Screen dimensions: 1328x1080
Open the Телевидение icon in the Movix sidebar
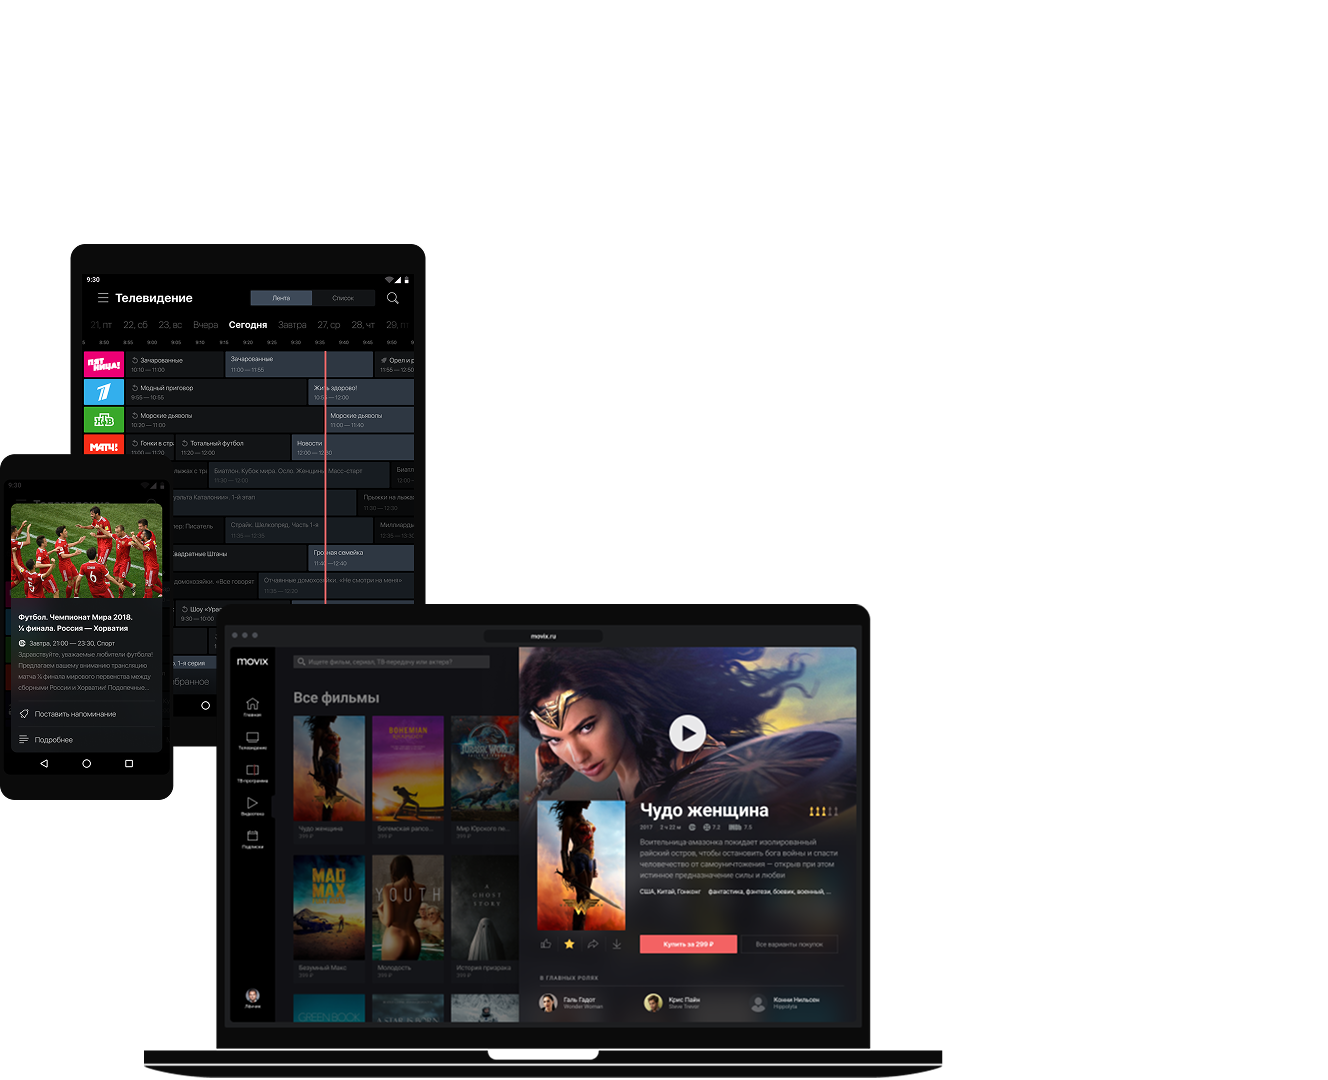(252, 737)
